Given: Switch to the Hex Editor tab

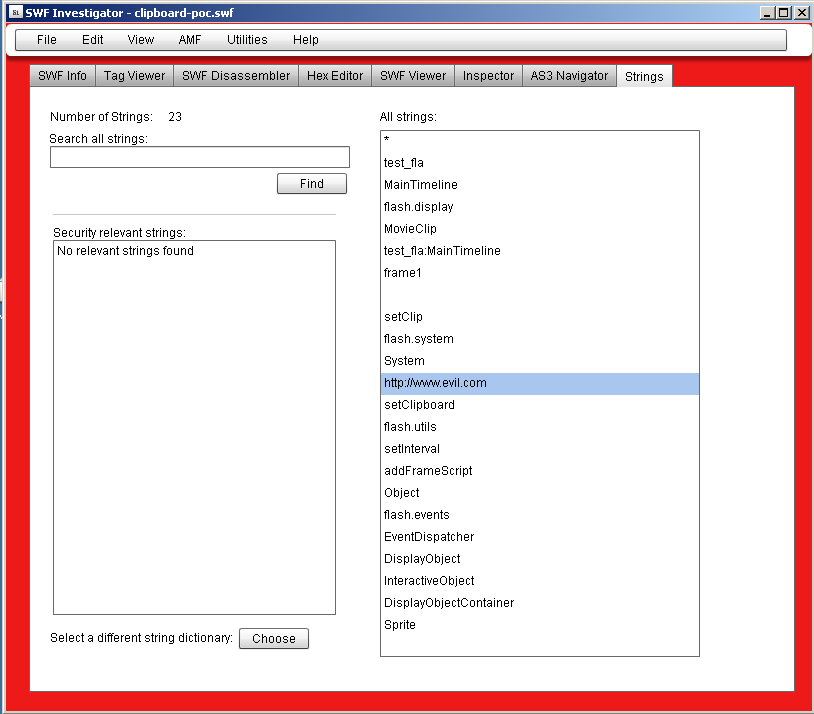Looking at the screenshot, I should pos(335,76).
